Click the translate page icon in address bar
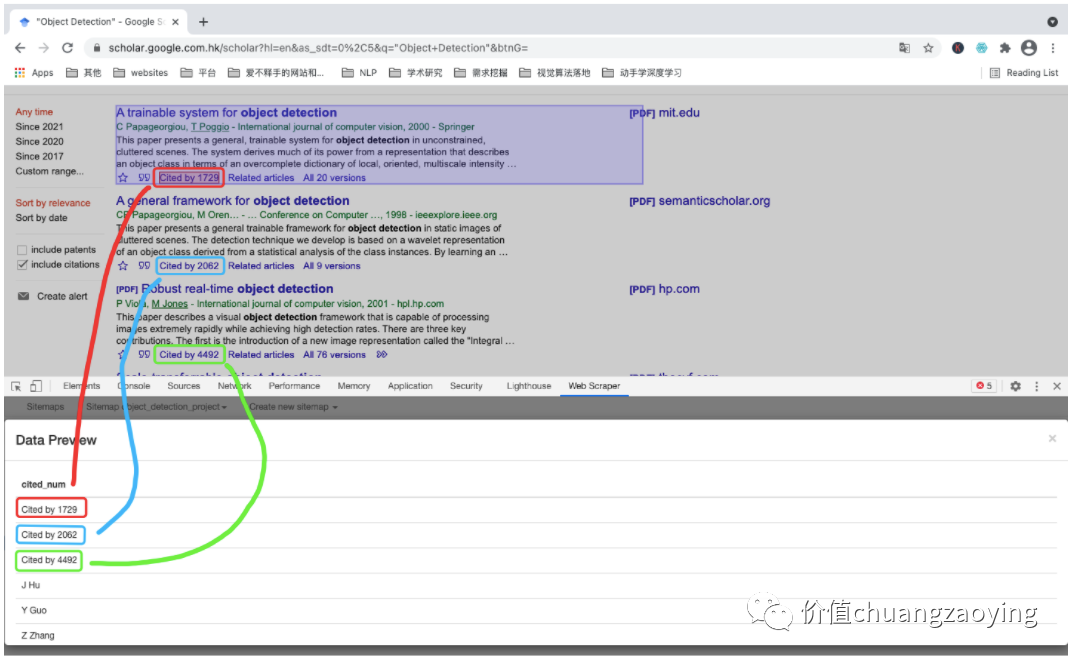 (x=904, y=48)
